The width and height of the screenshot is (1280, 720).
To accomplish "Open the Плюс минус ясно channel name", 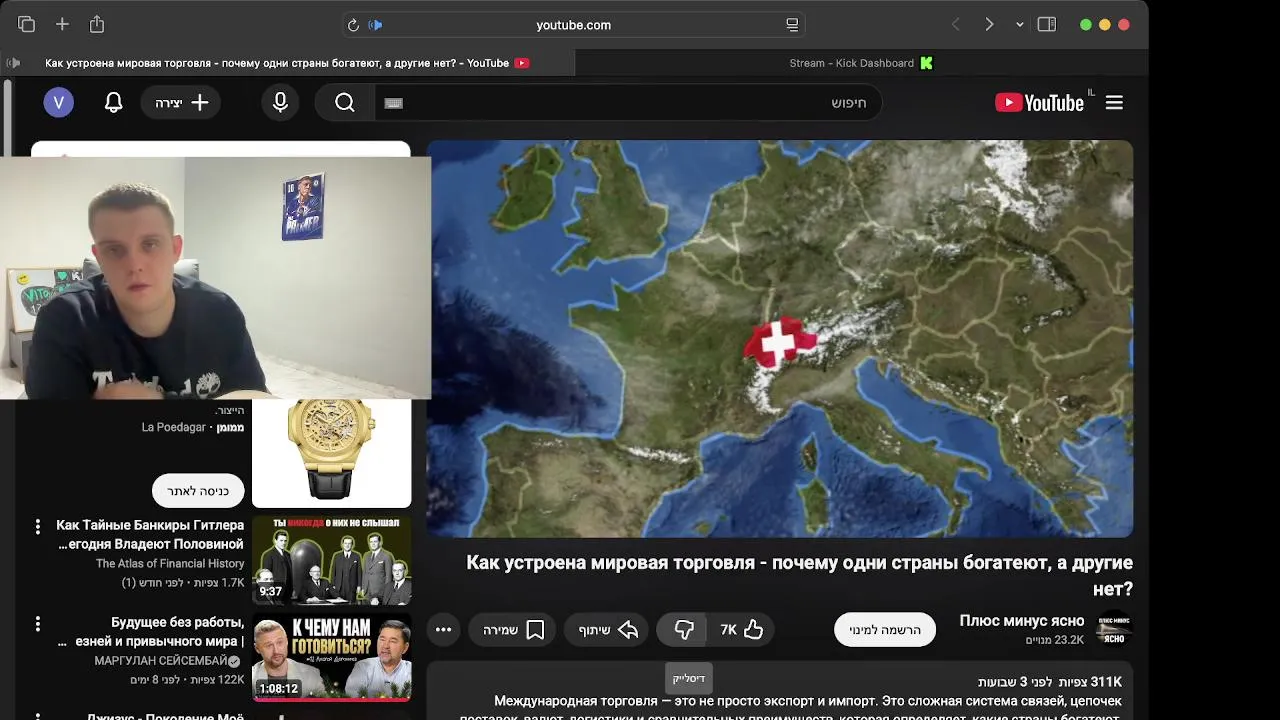I will (x=1022, y=621).
